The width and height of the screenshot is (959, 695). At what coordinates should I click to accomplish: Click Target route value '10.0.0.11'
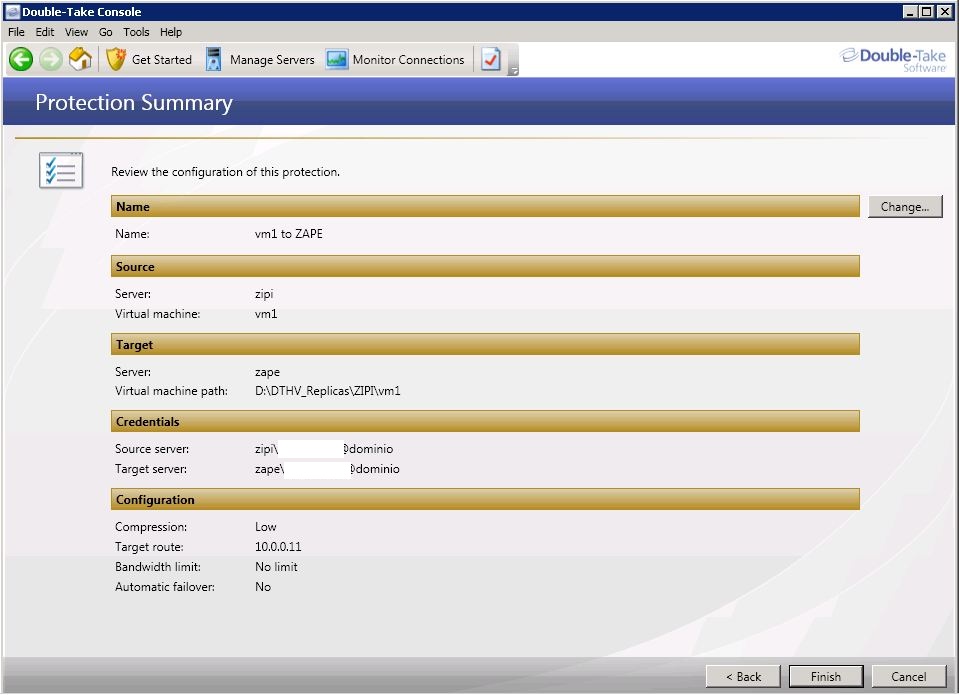click(x=278, y=547)
